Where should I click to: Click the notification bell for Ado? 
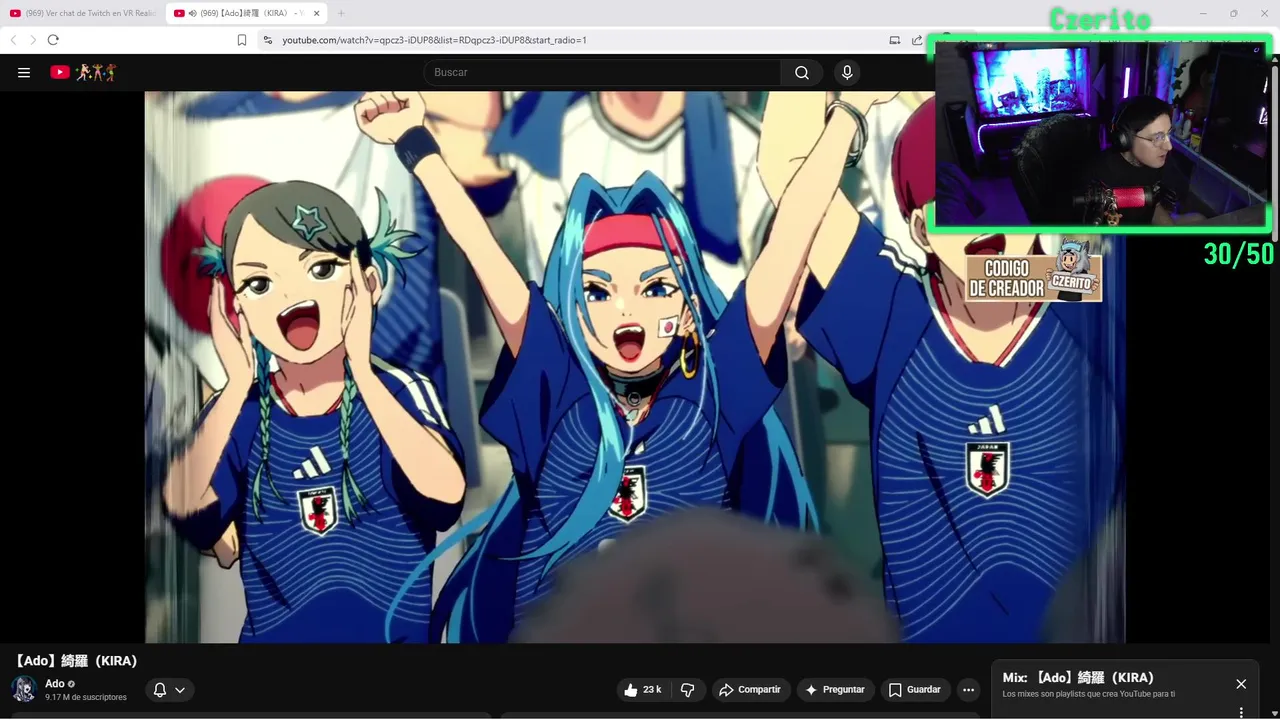[x=160, y=690]
